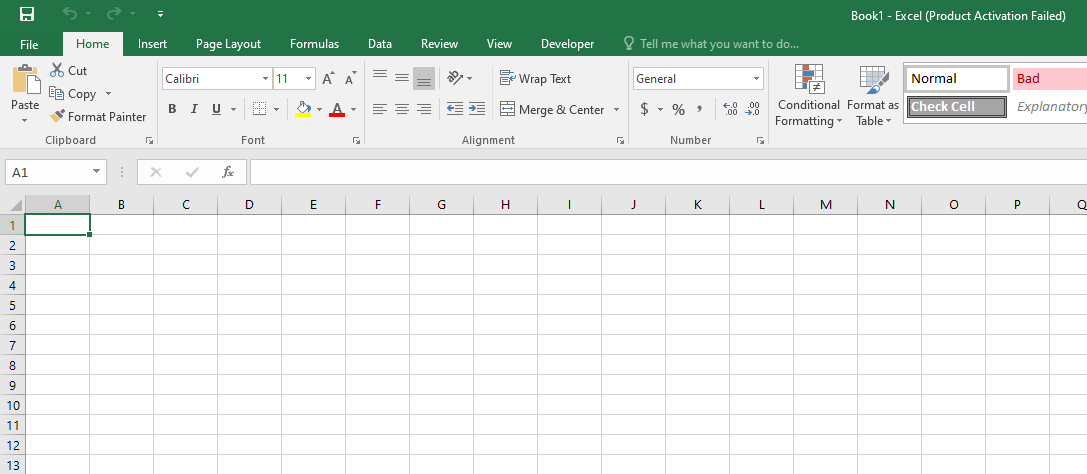This screenshot has width=1087, height=474.
Task: Click the Increase Font Size icon
Action: click(x=328, y=79)
